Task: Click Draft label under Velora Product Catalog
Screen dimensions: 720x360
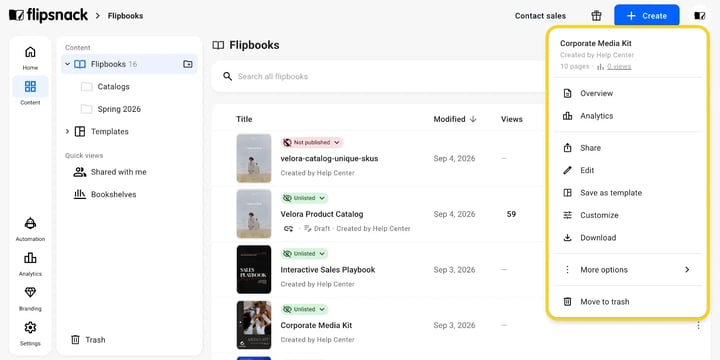Action: click(x=317, y=229)
